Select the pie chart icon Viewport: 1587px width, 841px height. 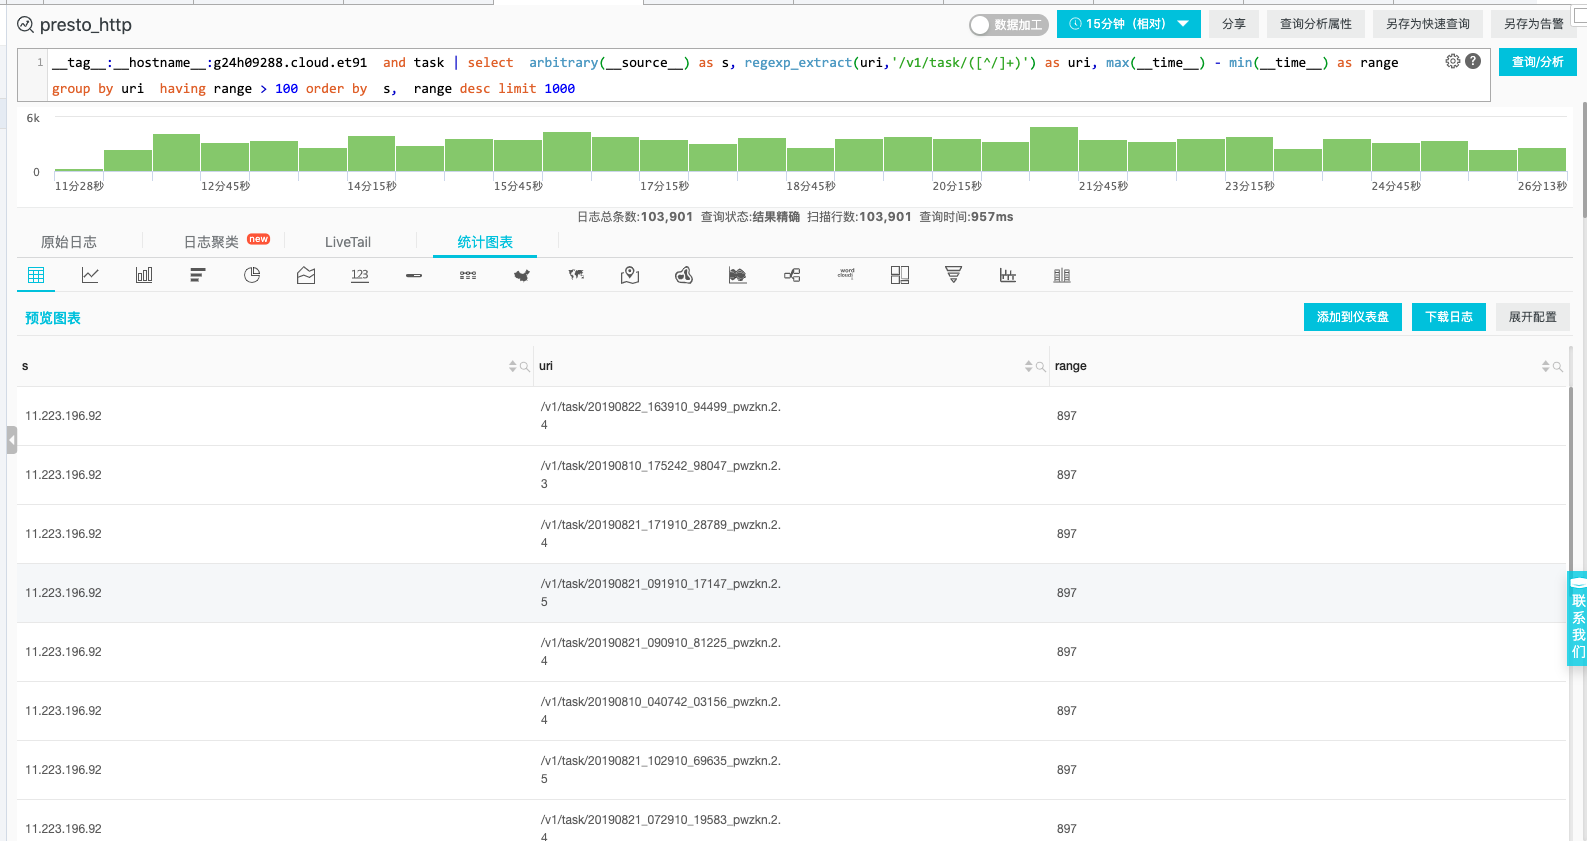[x=252, y=275]
